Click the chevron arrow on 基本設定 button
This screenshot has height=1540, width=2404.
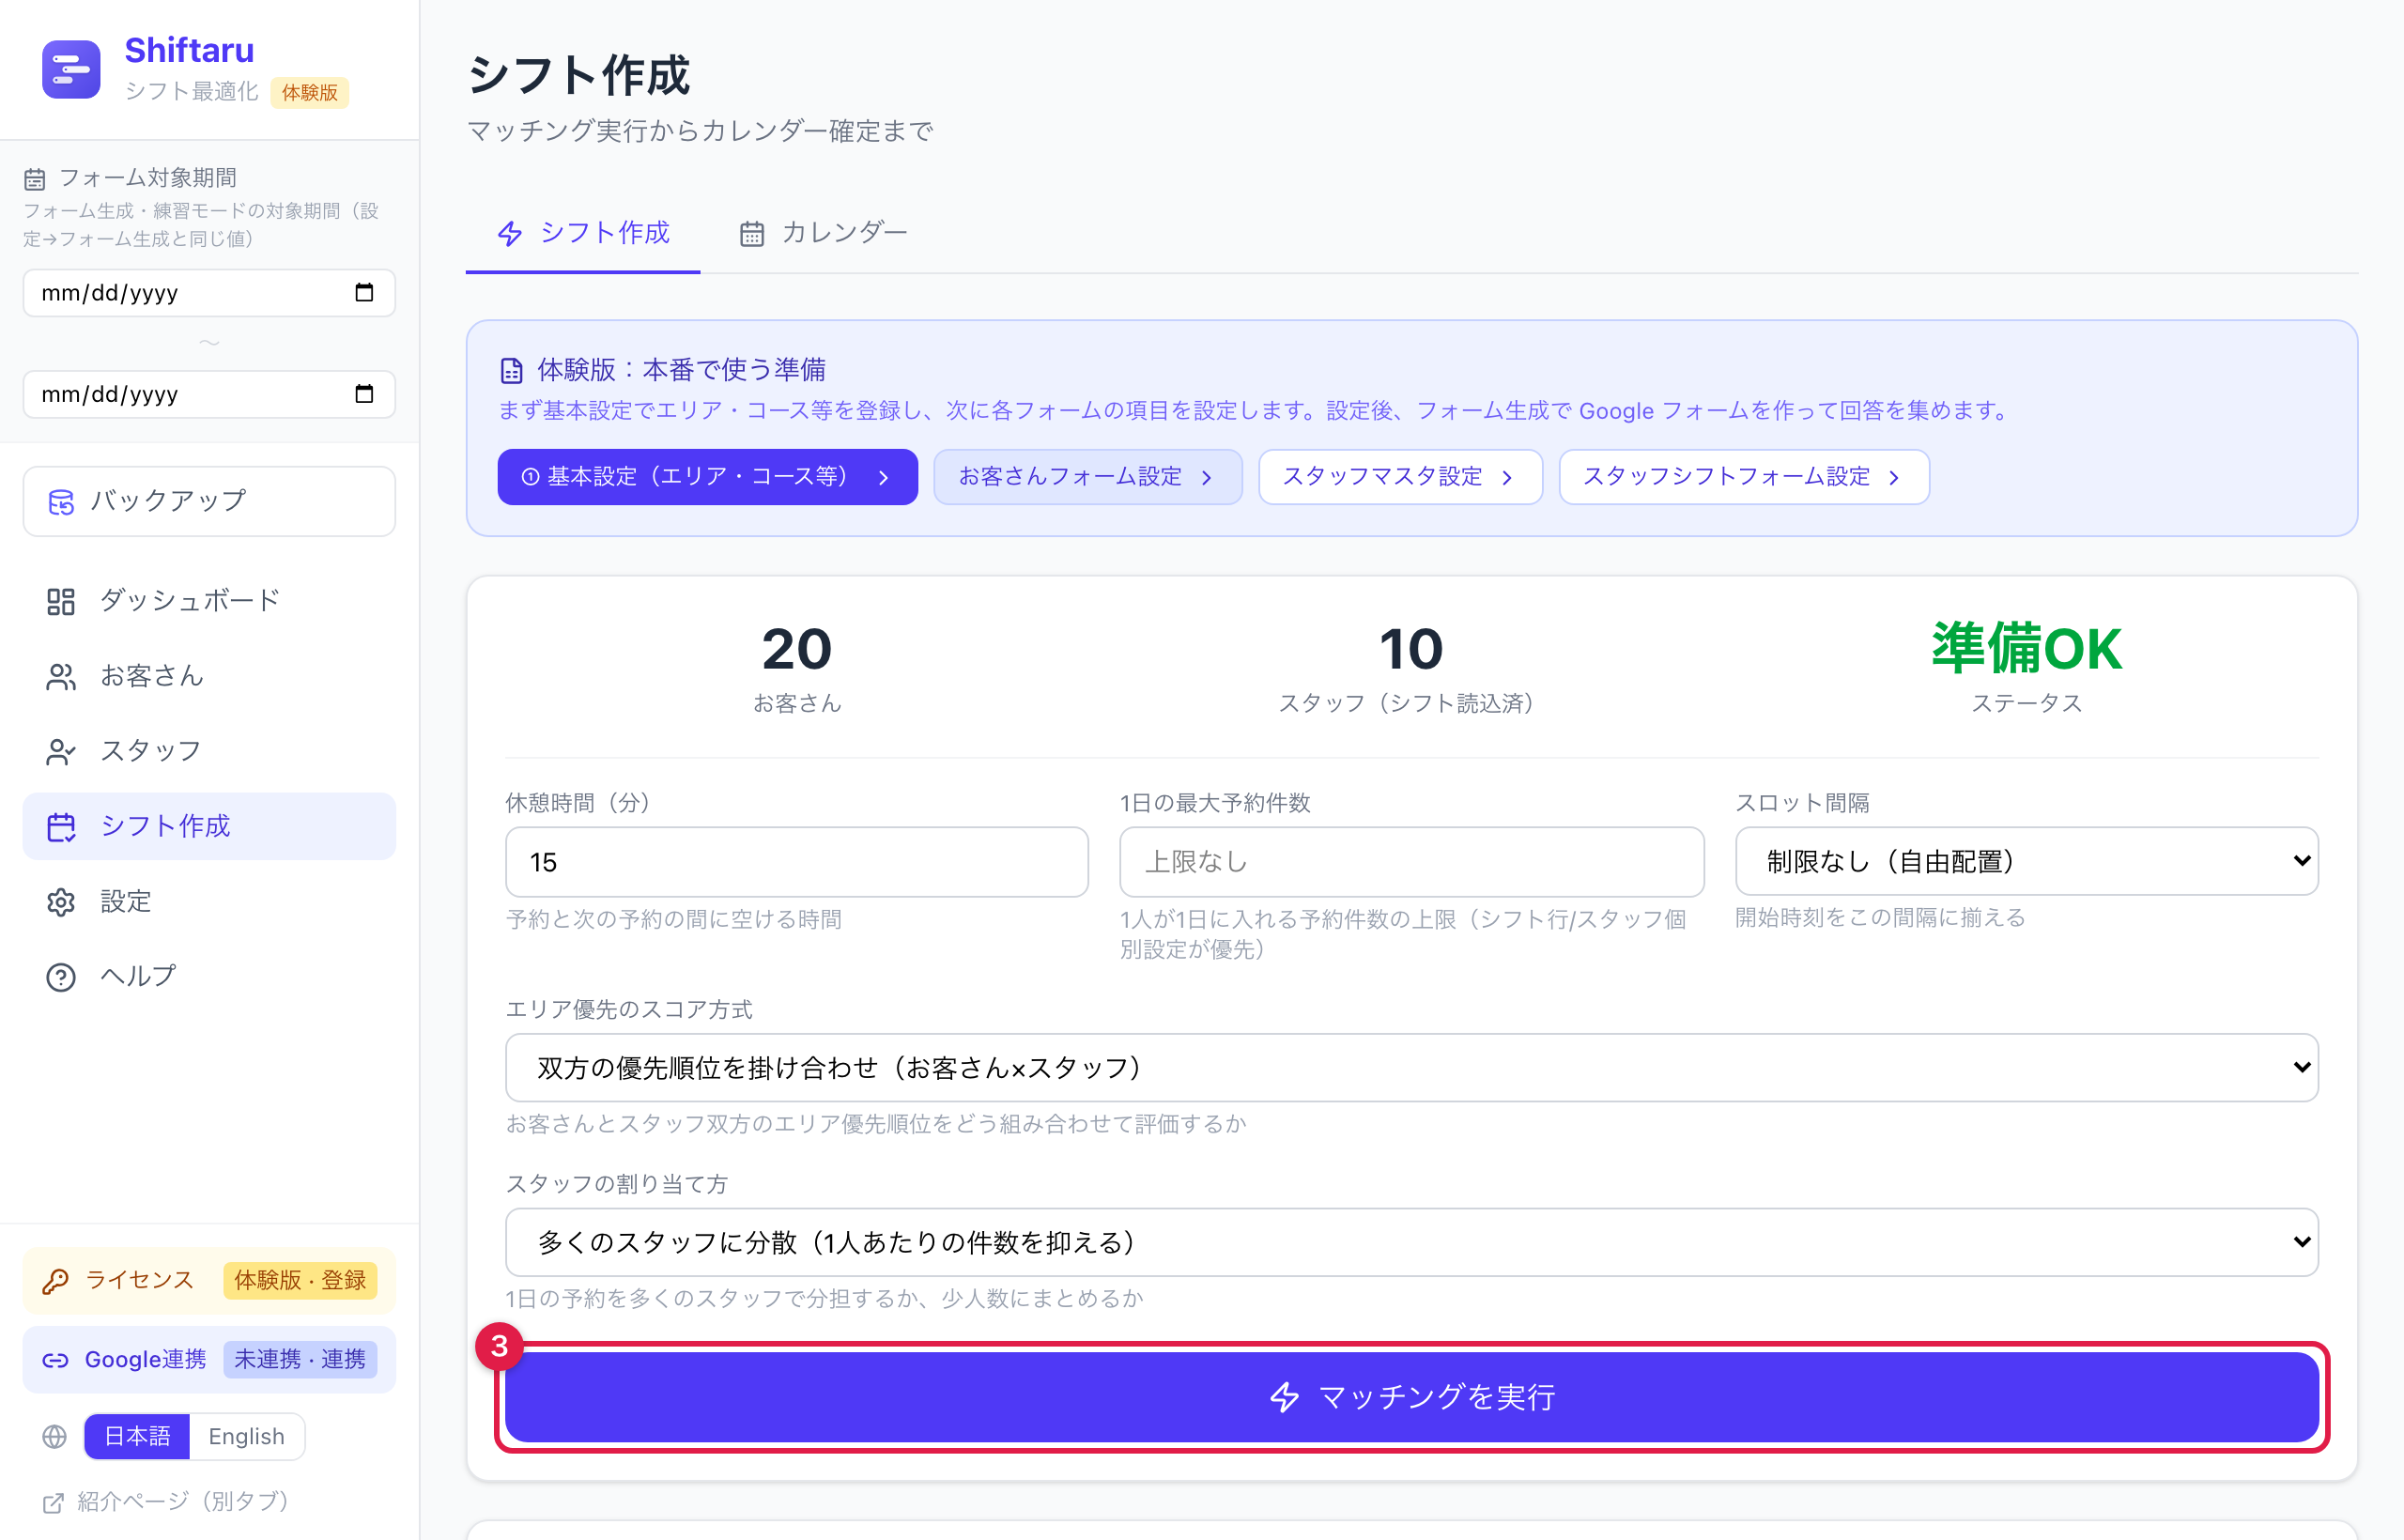pyautogui.click(x=883, y=478)
